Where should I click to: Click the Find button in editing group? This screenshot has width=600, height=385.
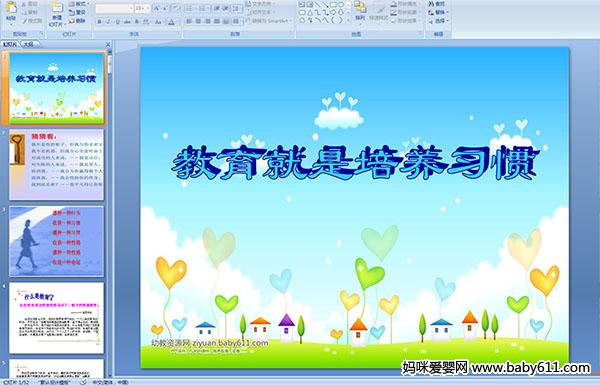[x=437, y=4]
